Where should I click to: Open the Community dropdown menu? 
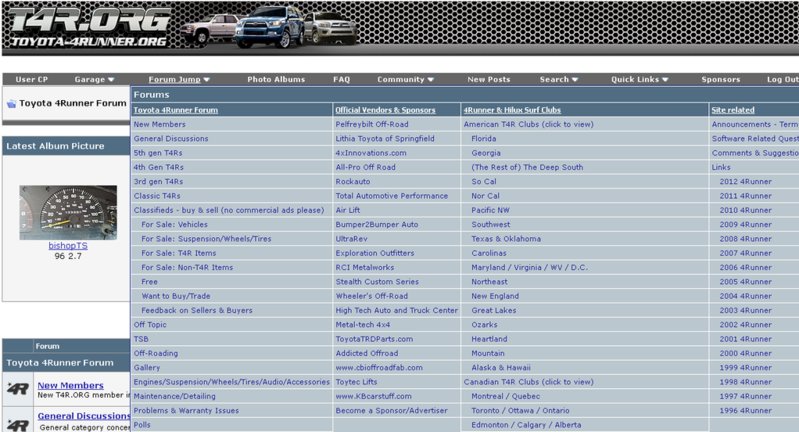tap(405, 79)
